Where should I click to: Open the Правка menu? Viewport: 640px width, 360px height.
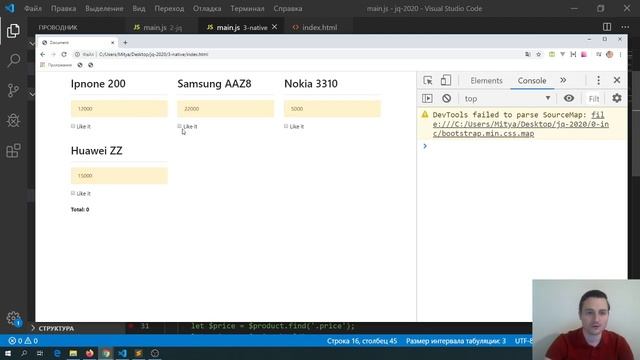tap(63, 8)
